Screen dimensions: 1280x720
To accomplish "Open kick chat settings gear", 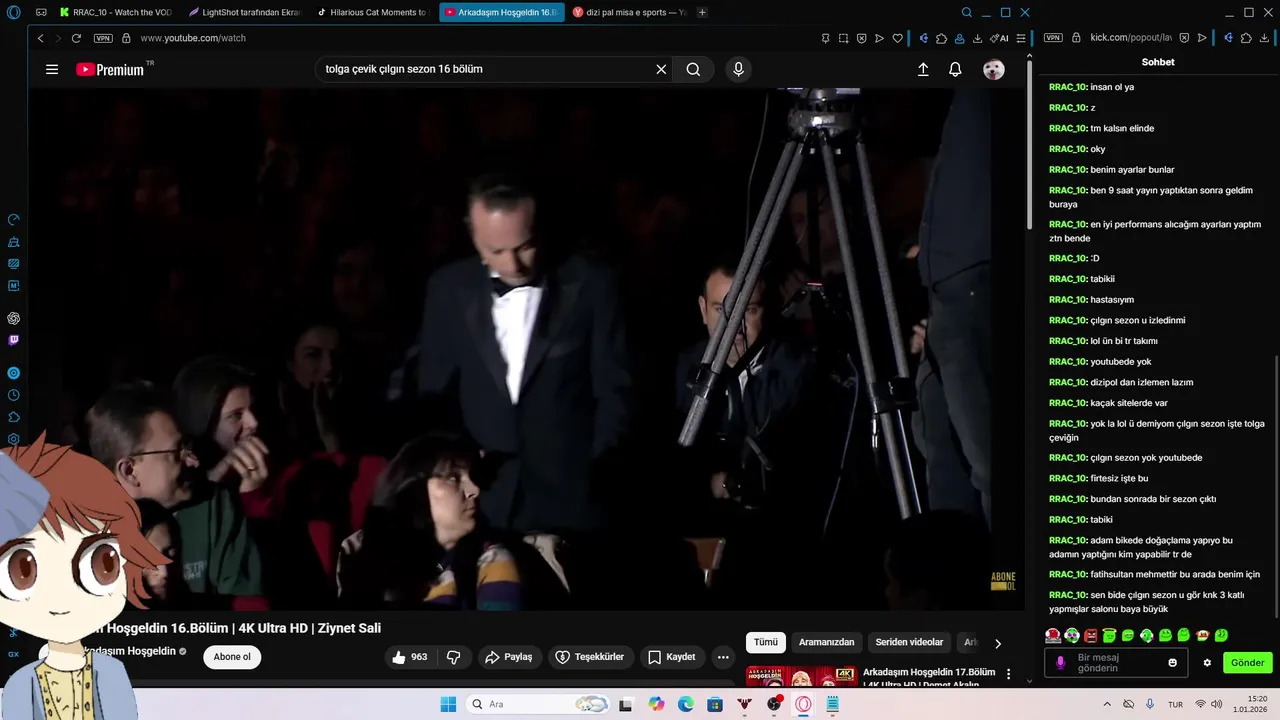I will (1207, 663).
